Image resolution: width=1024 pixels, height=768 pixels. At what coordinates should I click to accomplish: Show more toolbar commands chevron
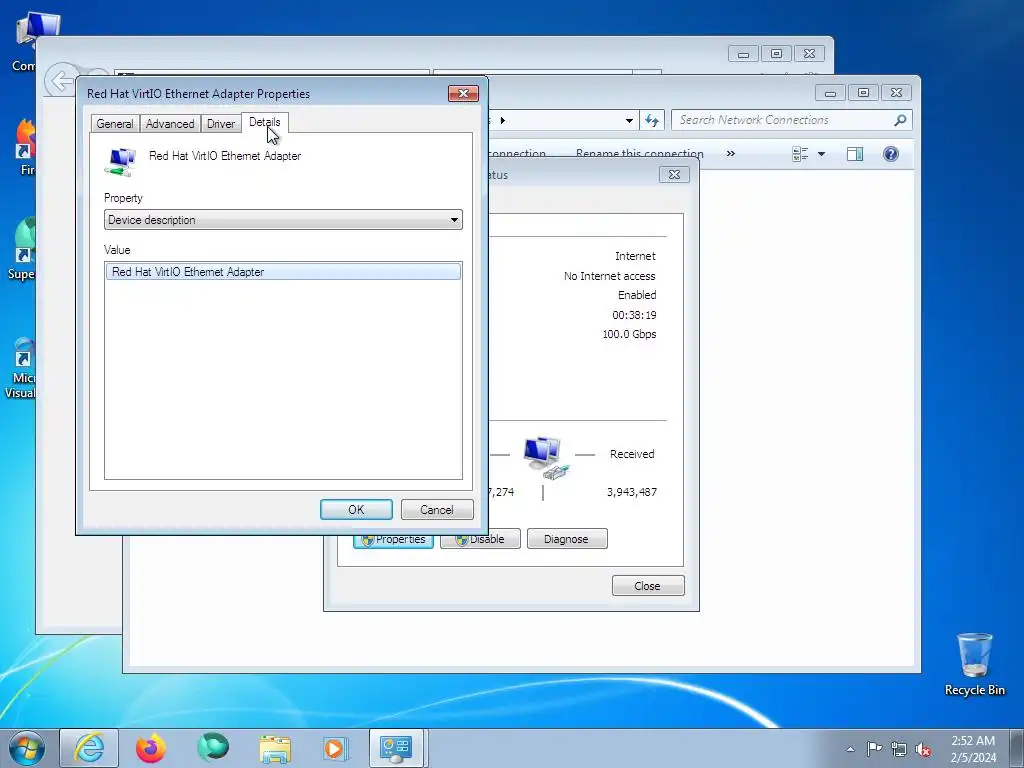[731, 153]
